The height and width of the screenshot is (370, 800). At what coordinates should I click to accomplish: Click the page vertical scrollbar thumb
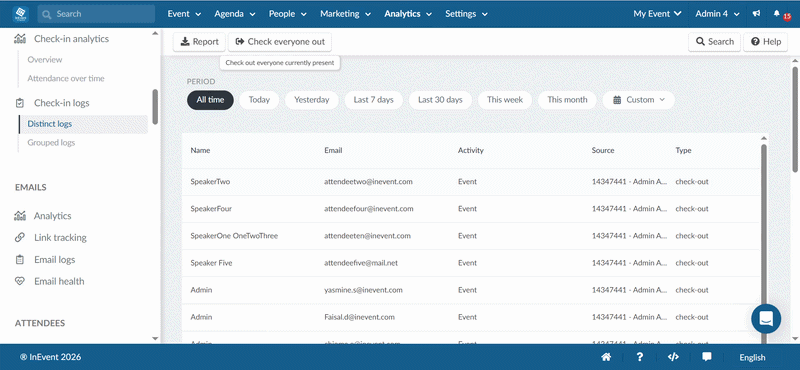795,119
